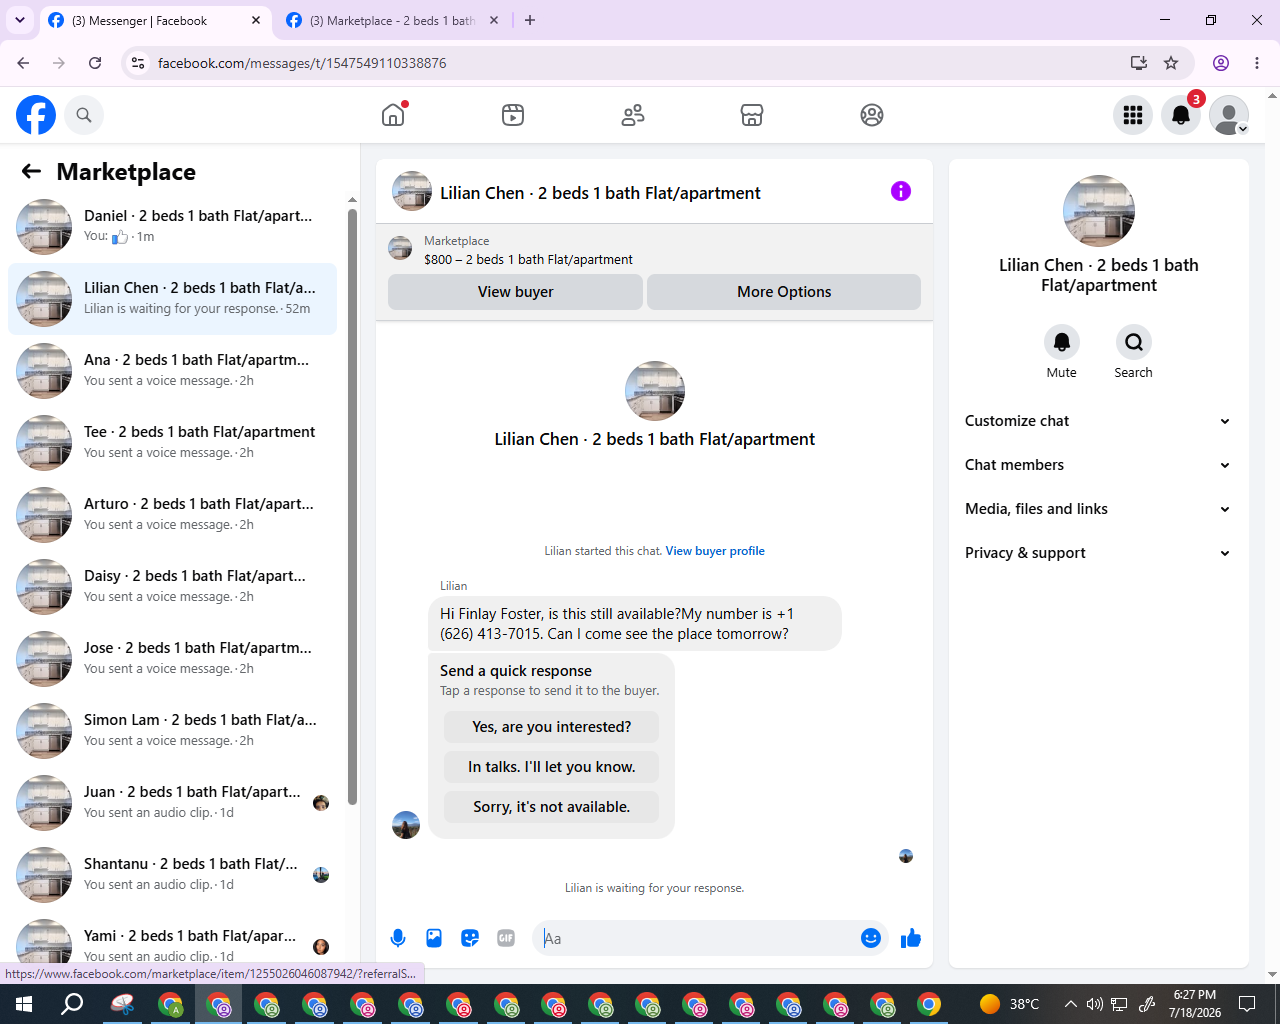The width and height of the screenshot is (1280, 1024).
Task: Send 'Sorry, it's not available.' response
Action: click(551, 807)
